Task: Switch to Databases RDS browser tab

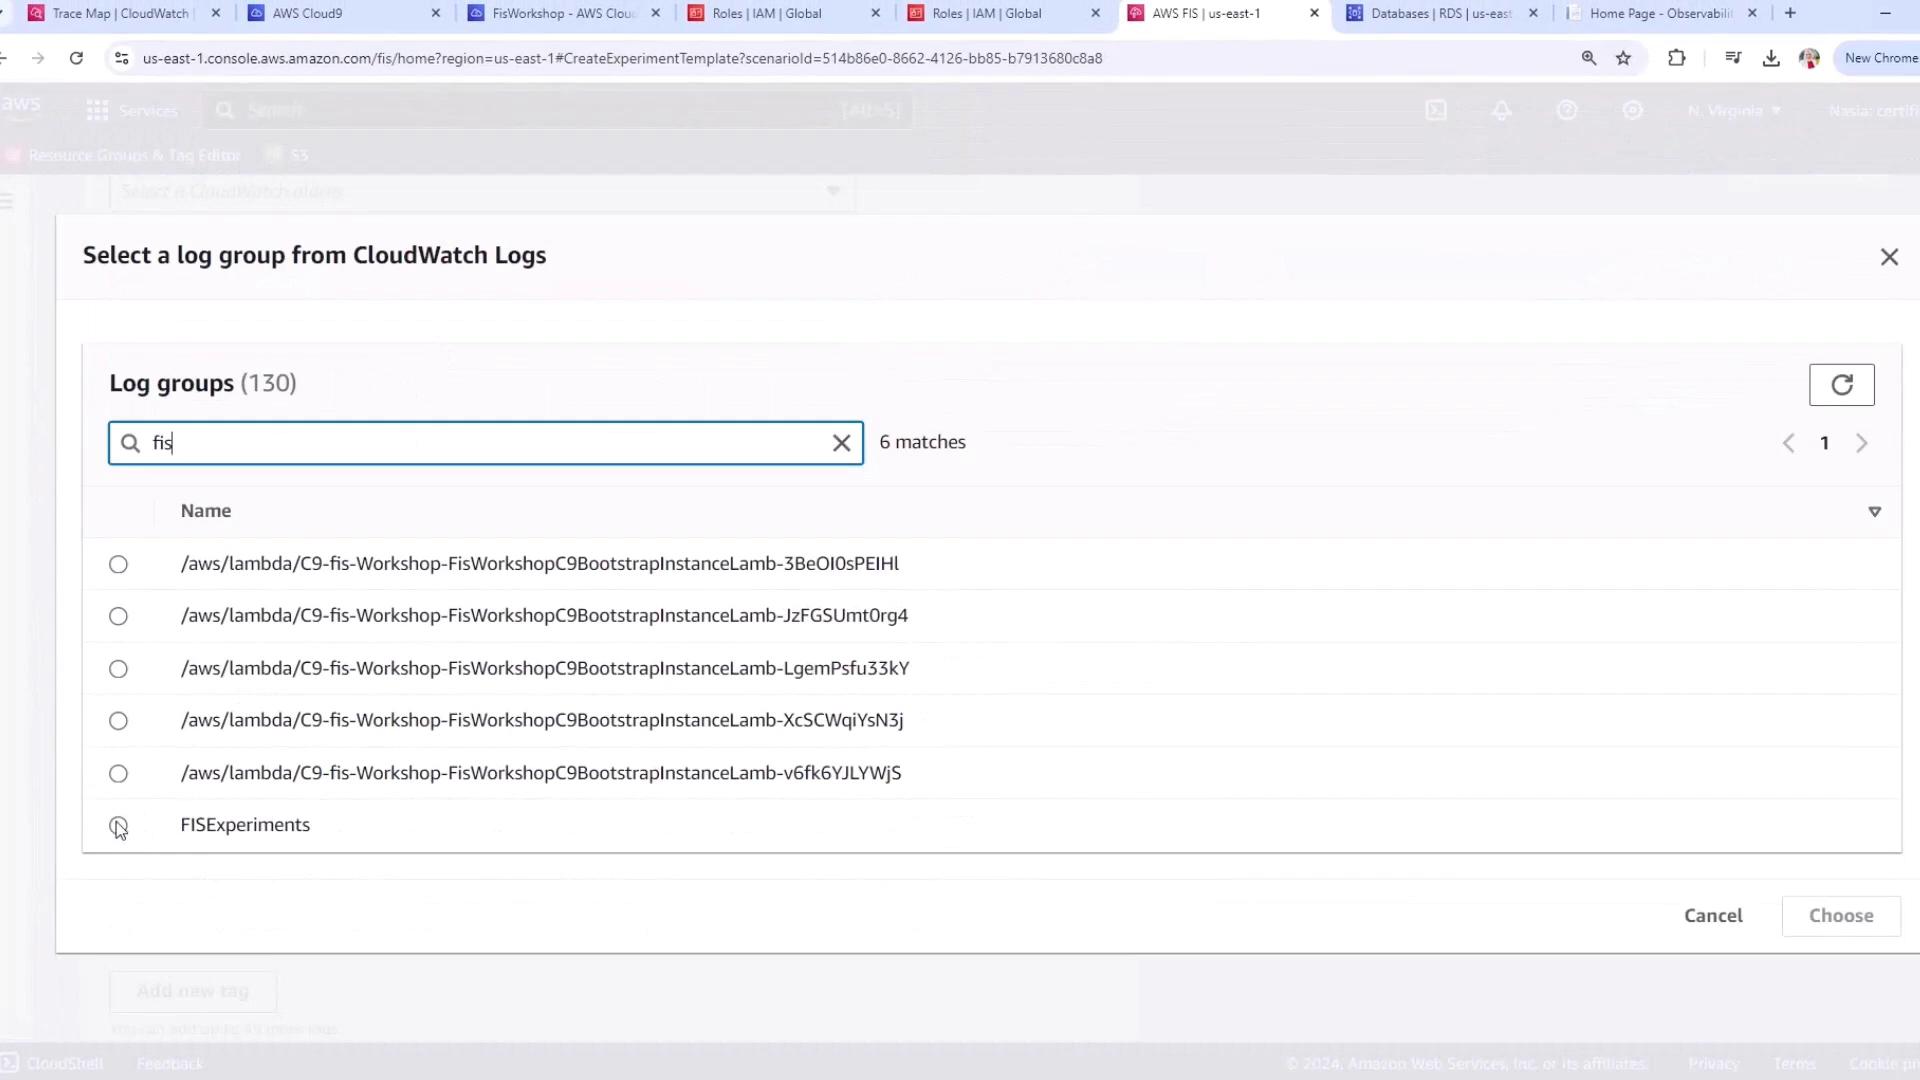Action: click(1440, 13)
